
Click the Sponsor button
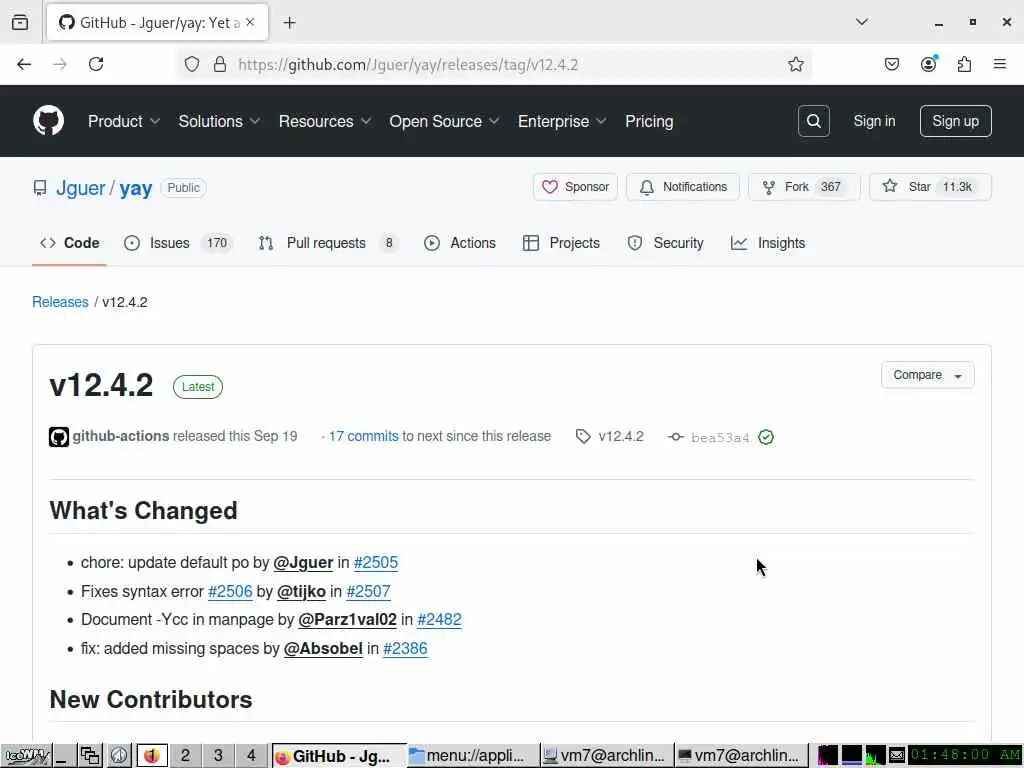[x=575, y=187]
